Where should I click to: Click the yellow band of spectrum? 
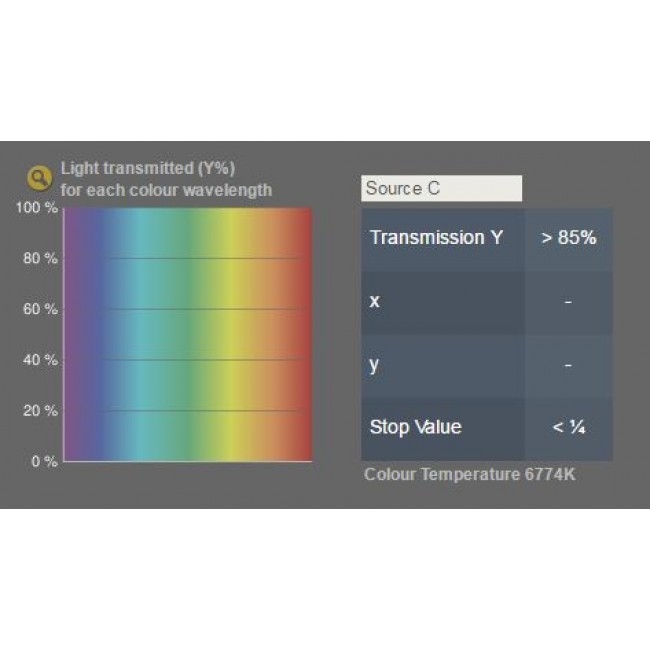[229, 335]
